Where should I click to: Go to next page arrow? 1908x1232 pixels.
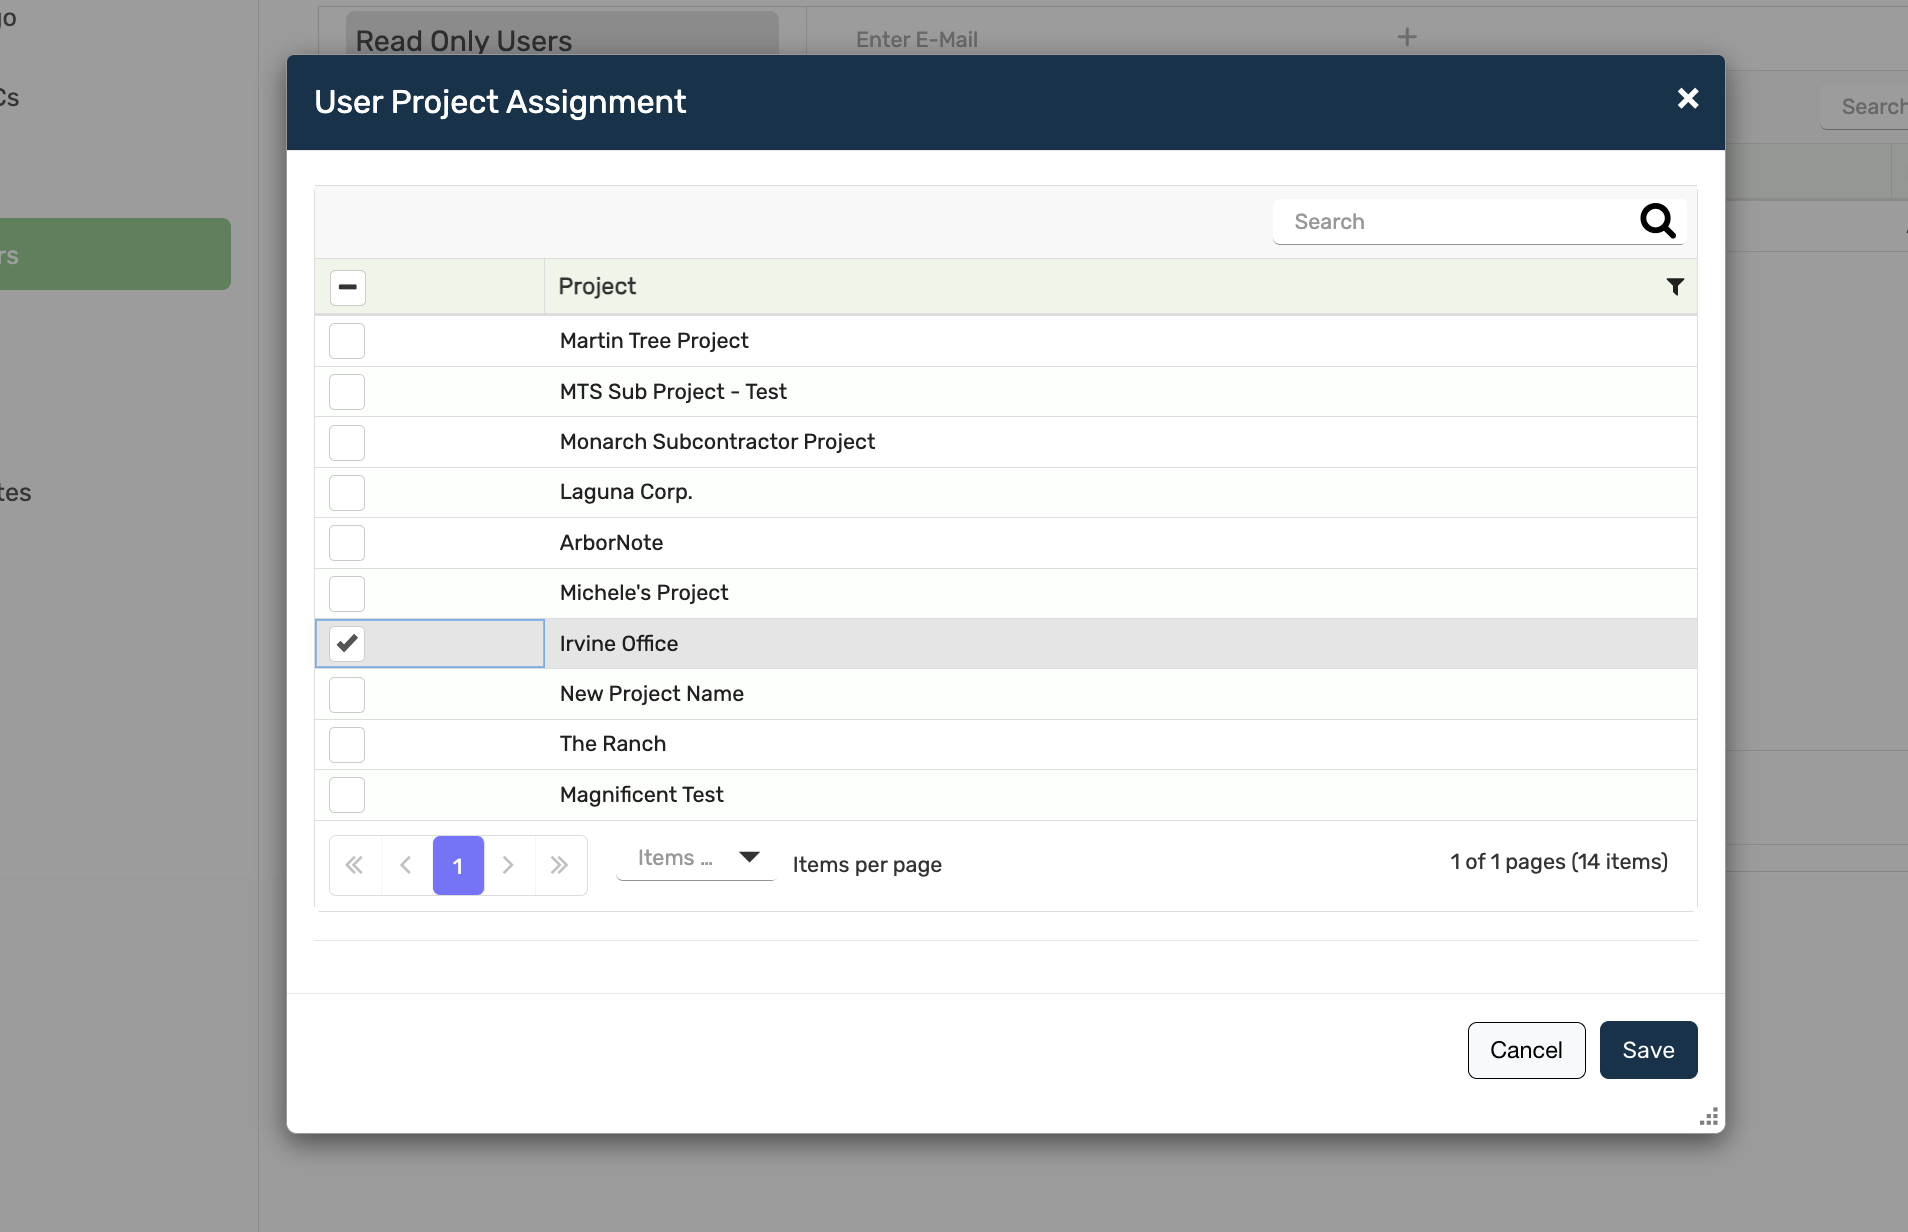pyautogui.click(x=508, y=865)
